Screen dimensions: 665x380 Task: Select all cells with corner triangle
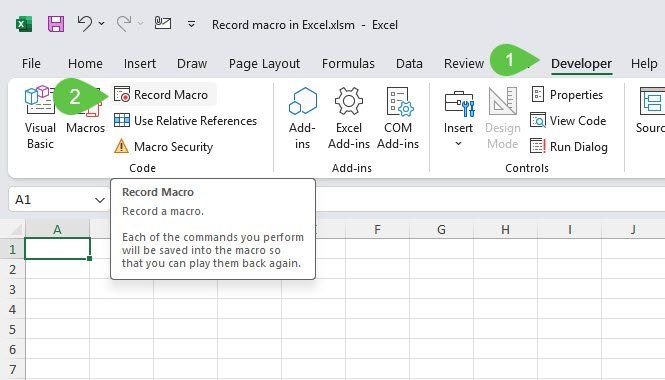(16, 229)
